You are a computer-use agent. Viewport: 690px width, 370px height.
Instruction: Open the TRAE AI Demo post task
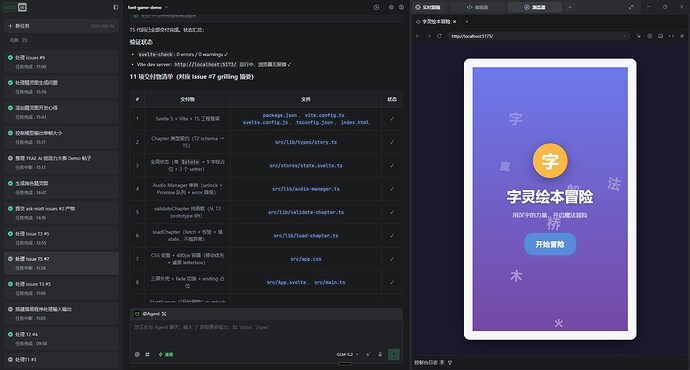coord(61,162)
